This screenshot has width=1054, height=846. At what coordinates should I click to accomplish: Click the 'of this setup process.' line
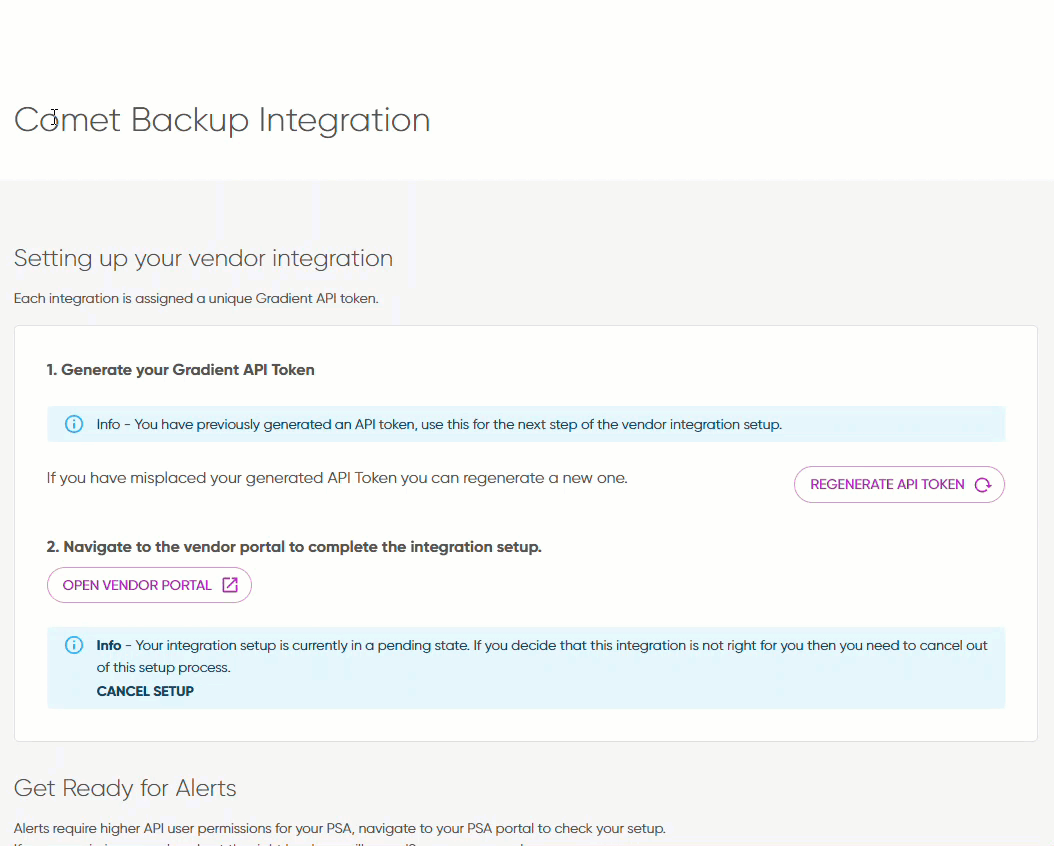[163, 667]
